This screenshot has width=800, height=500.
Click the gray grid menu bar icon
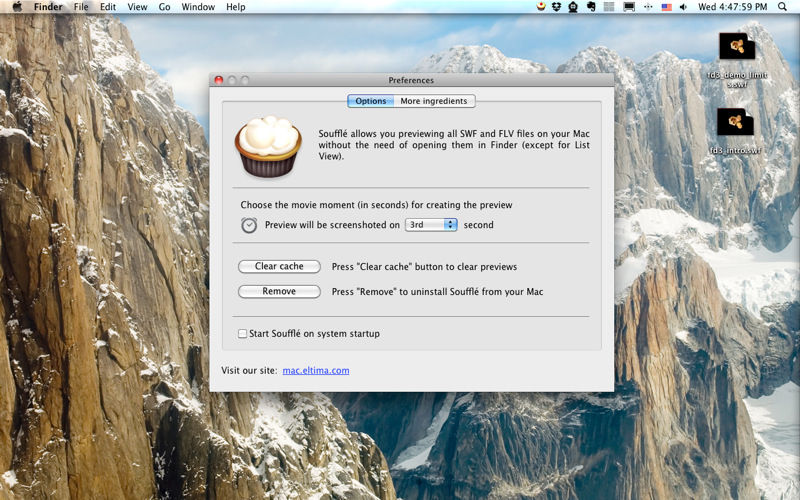pos(609,7)
